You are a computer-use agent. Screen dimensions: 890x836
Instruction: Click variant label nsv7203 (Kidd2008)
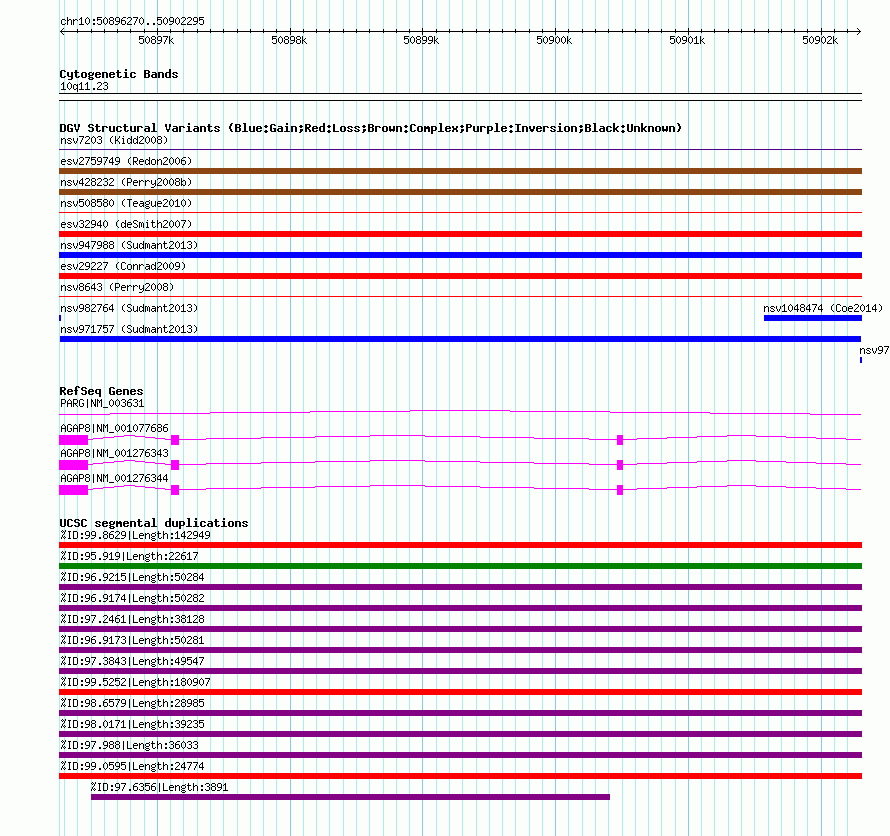[x=114, y=140]
